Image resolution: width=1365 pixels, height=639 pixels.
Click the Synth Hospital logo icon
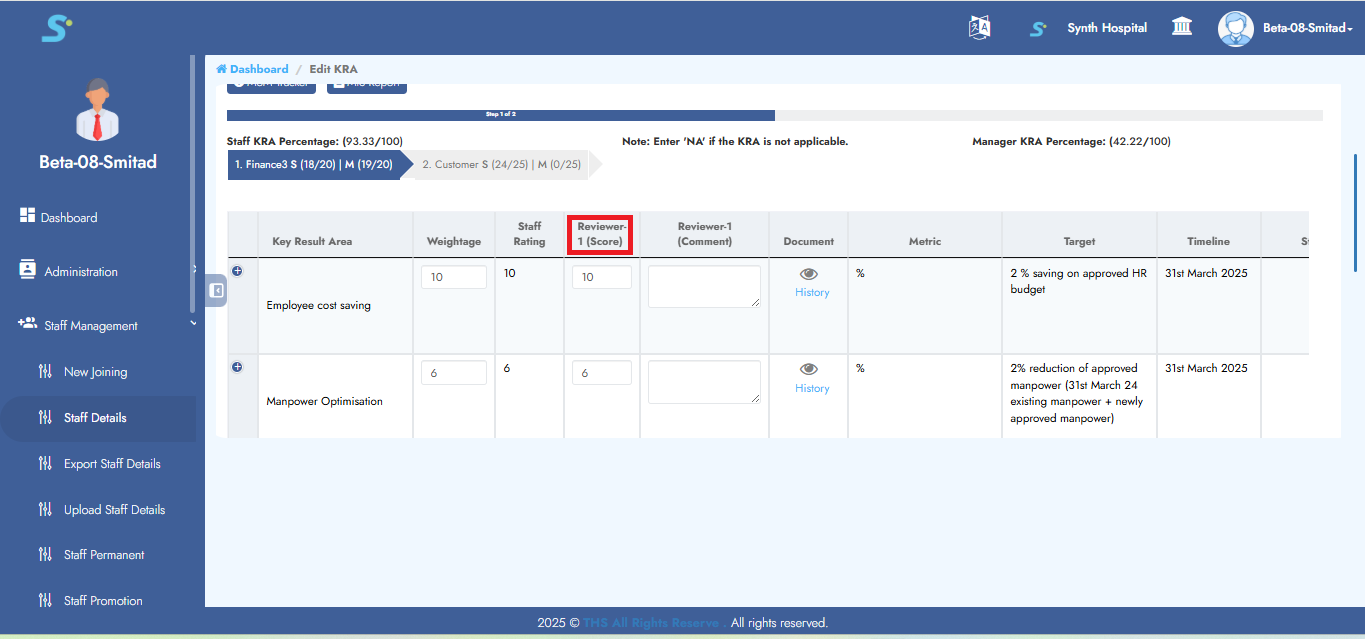pos(1038,29)
